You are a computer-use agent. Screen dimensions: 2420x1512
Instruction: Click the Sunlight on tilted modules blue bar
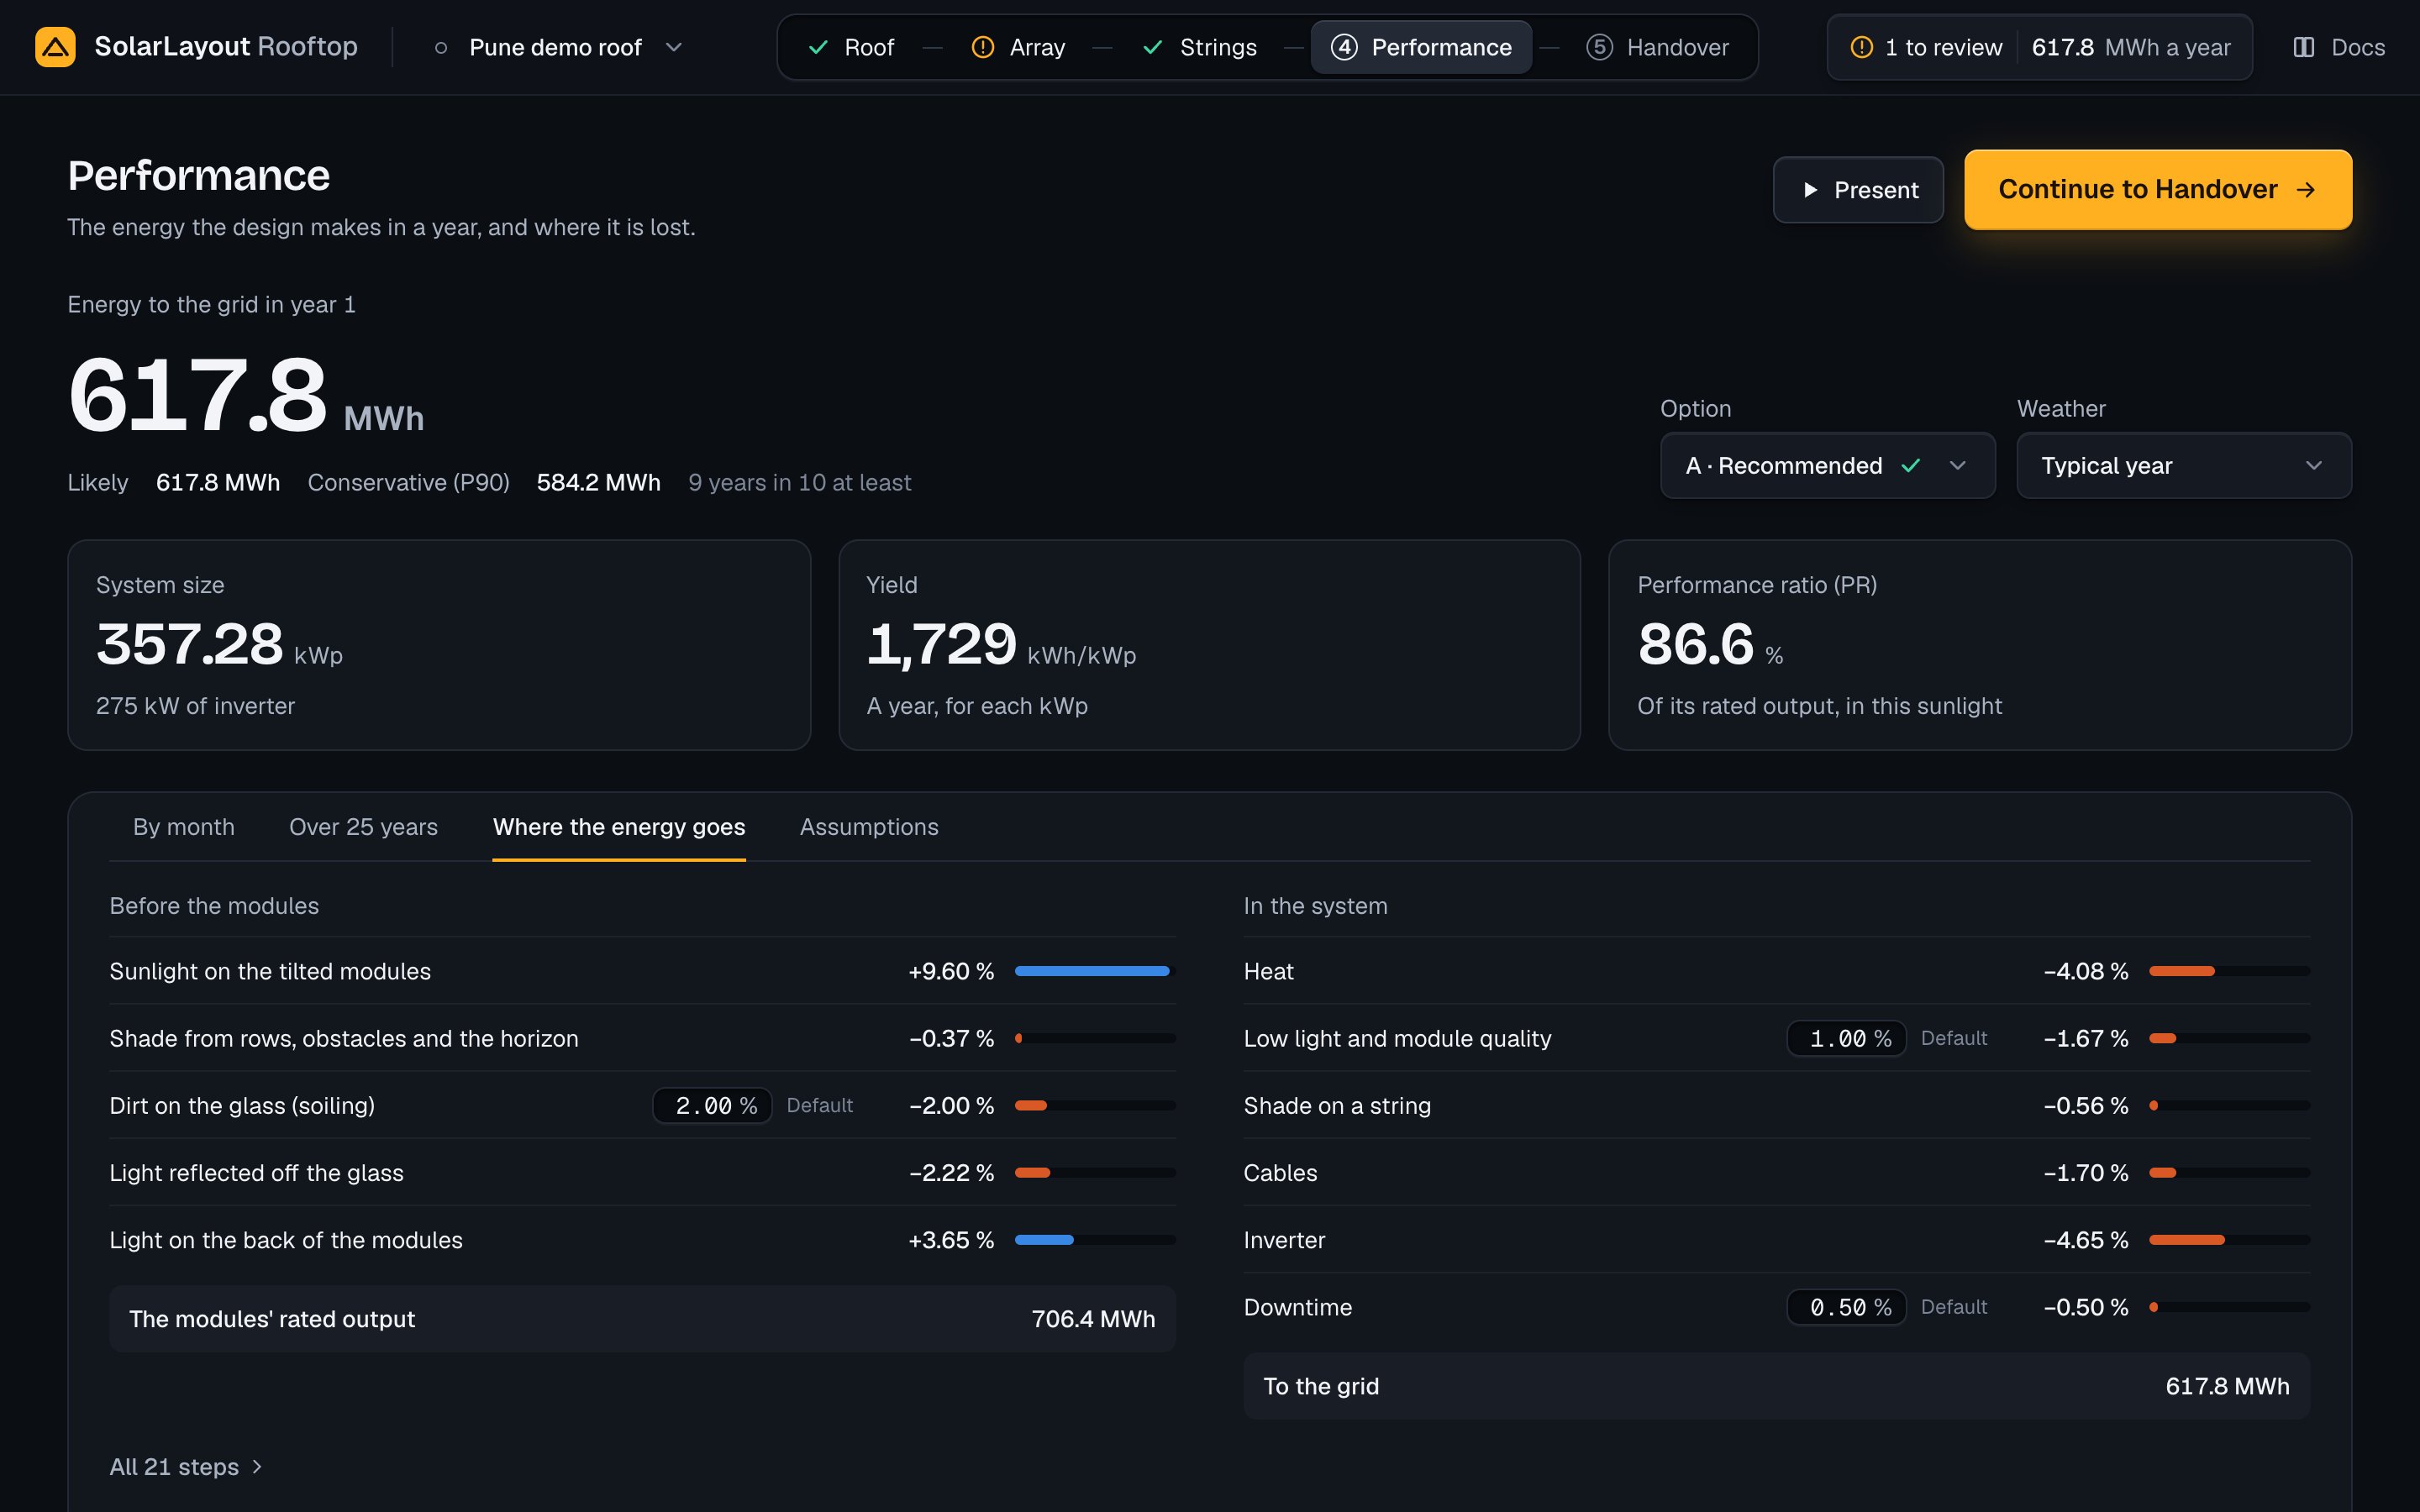[1092, 971]
